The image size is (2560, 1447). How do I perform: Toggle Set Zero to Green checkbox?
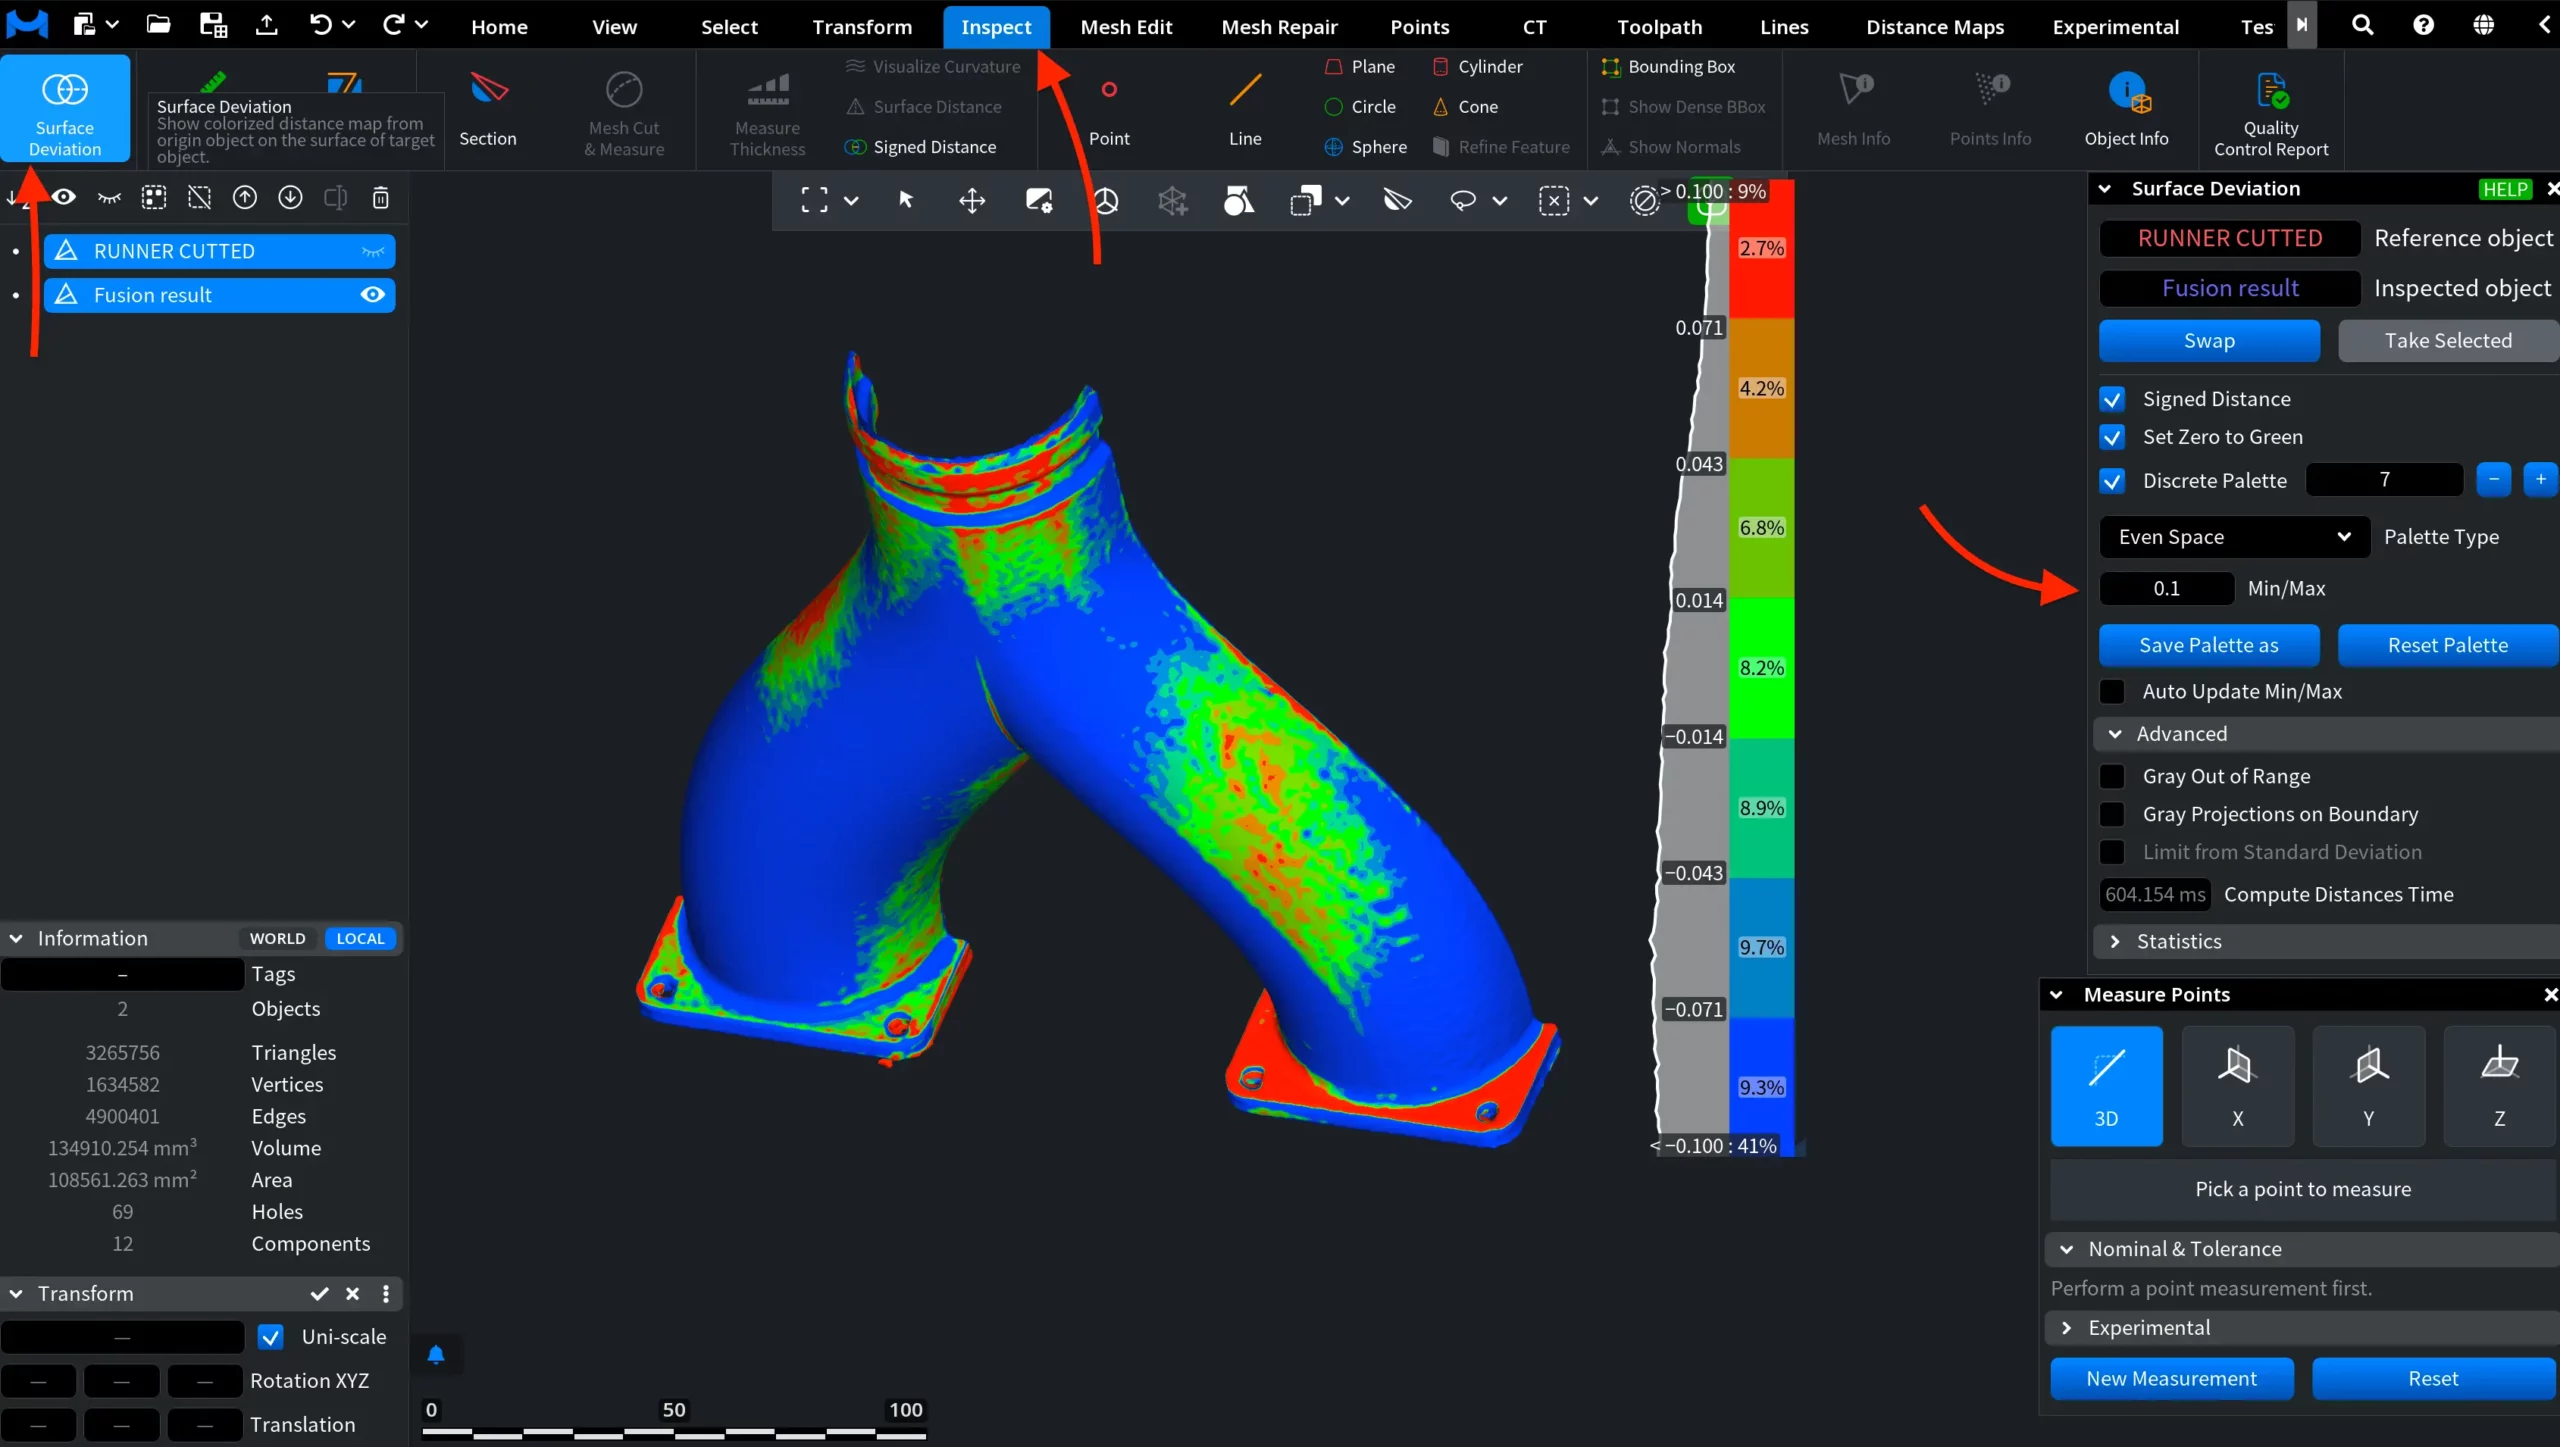(2112, 438)
